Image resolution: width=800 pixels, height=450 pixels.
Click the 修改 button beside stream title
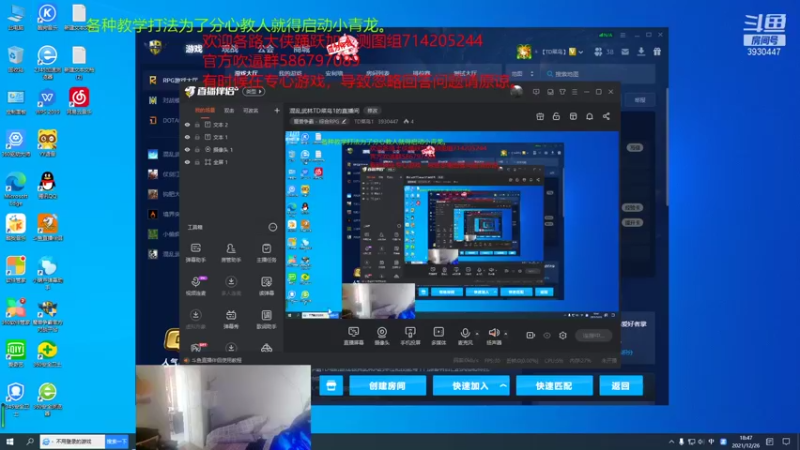click(373, 111)
